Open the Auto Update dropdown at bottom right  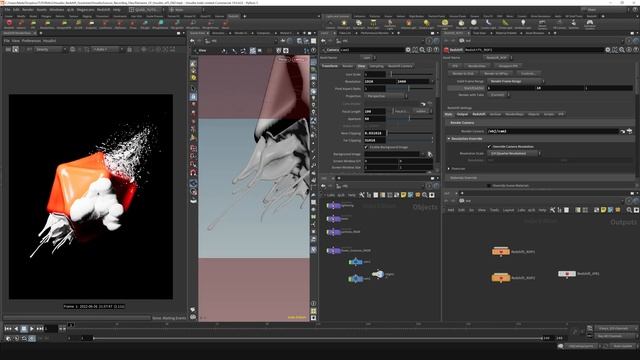(x=623, y=346)
